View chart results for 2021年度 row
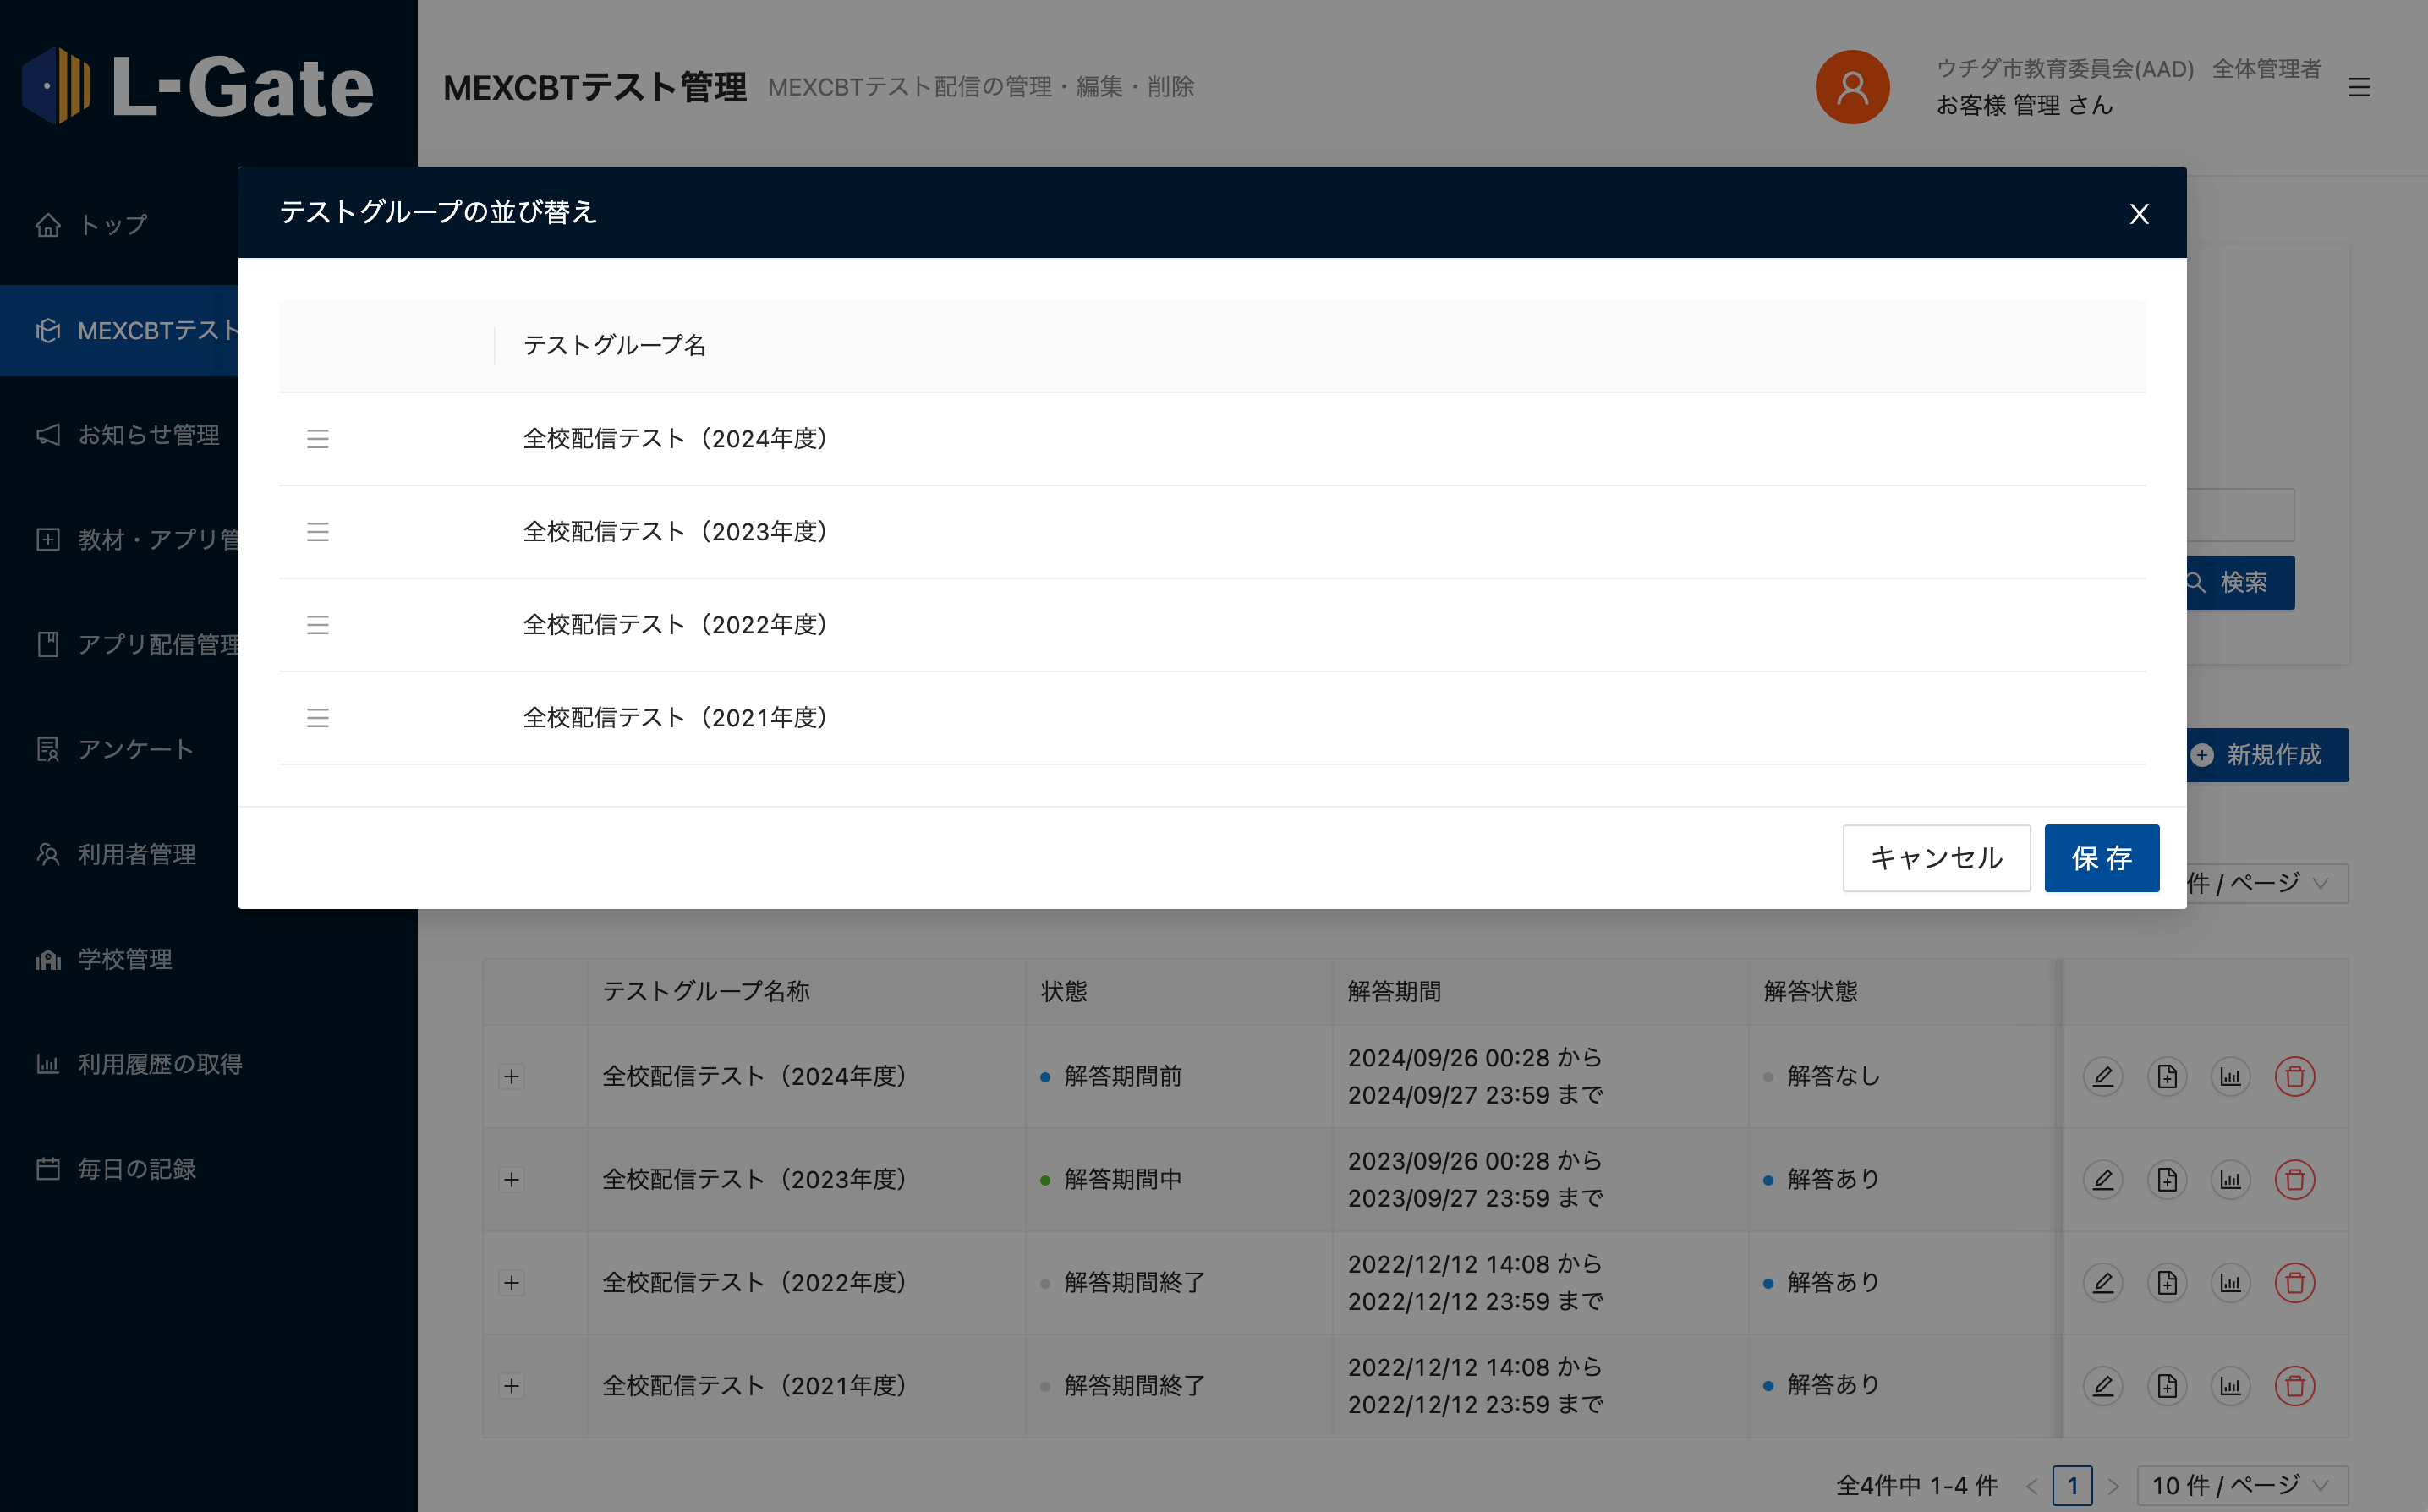The image size is (2428, 1512). [2231, 1386]
